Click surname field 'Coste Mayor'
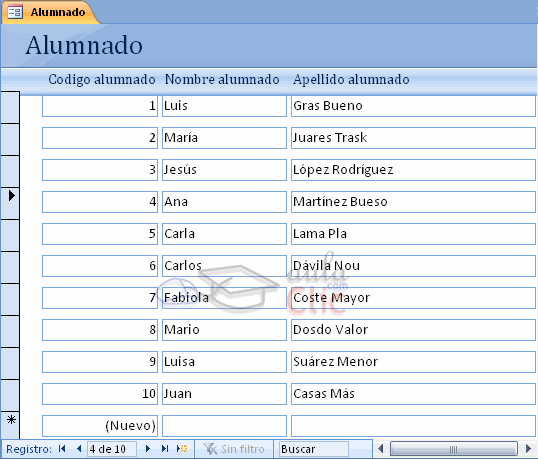Viewport: 538px width, 459px height. (x=413, y=298)
